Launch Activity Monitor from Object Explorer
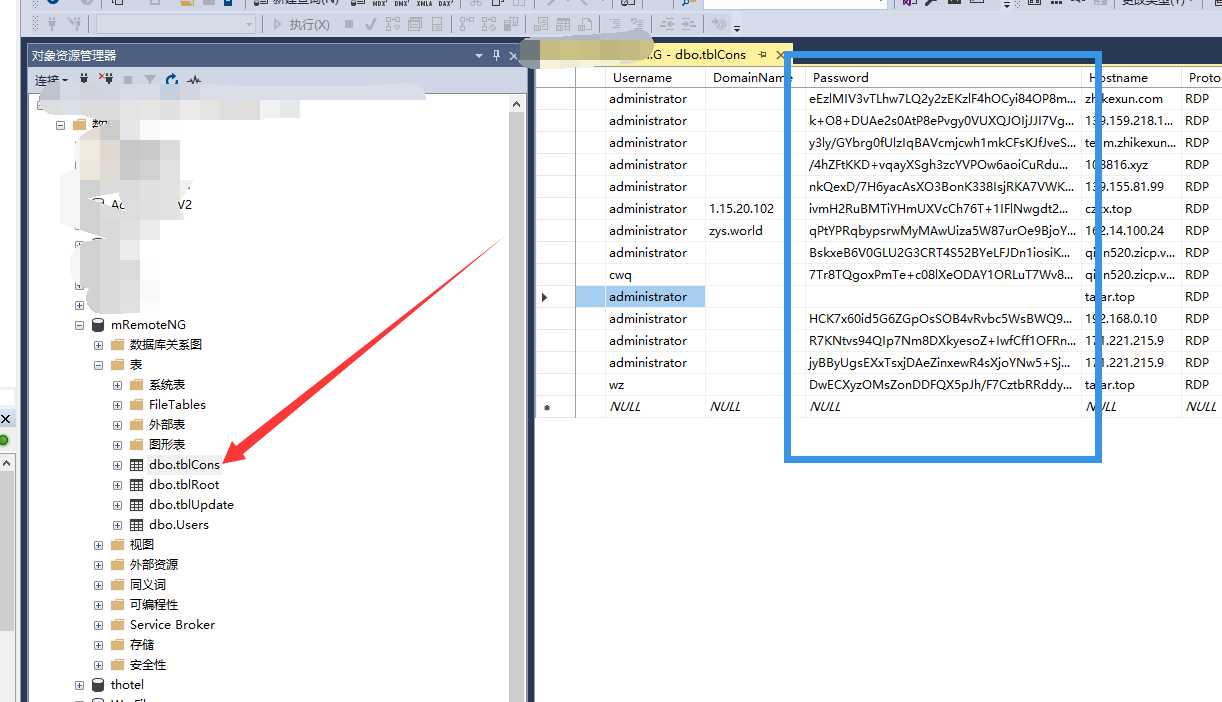 pyautogui.click(x=192, y=78)
